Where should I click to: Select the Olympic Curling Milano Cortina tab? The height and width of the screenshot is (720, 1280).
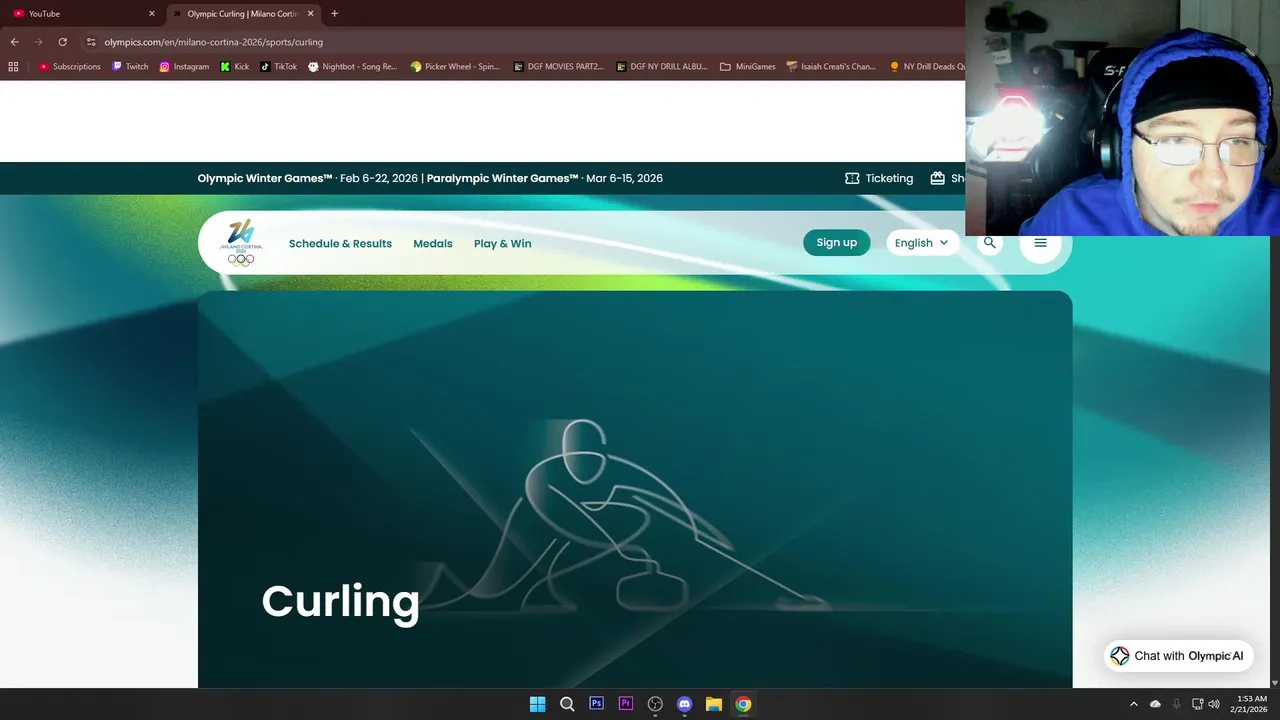tap(243, 14)
